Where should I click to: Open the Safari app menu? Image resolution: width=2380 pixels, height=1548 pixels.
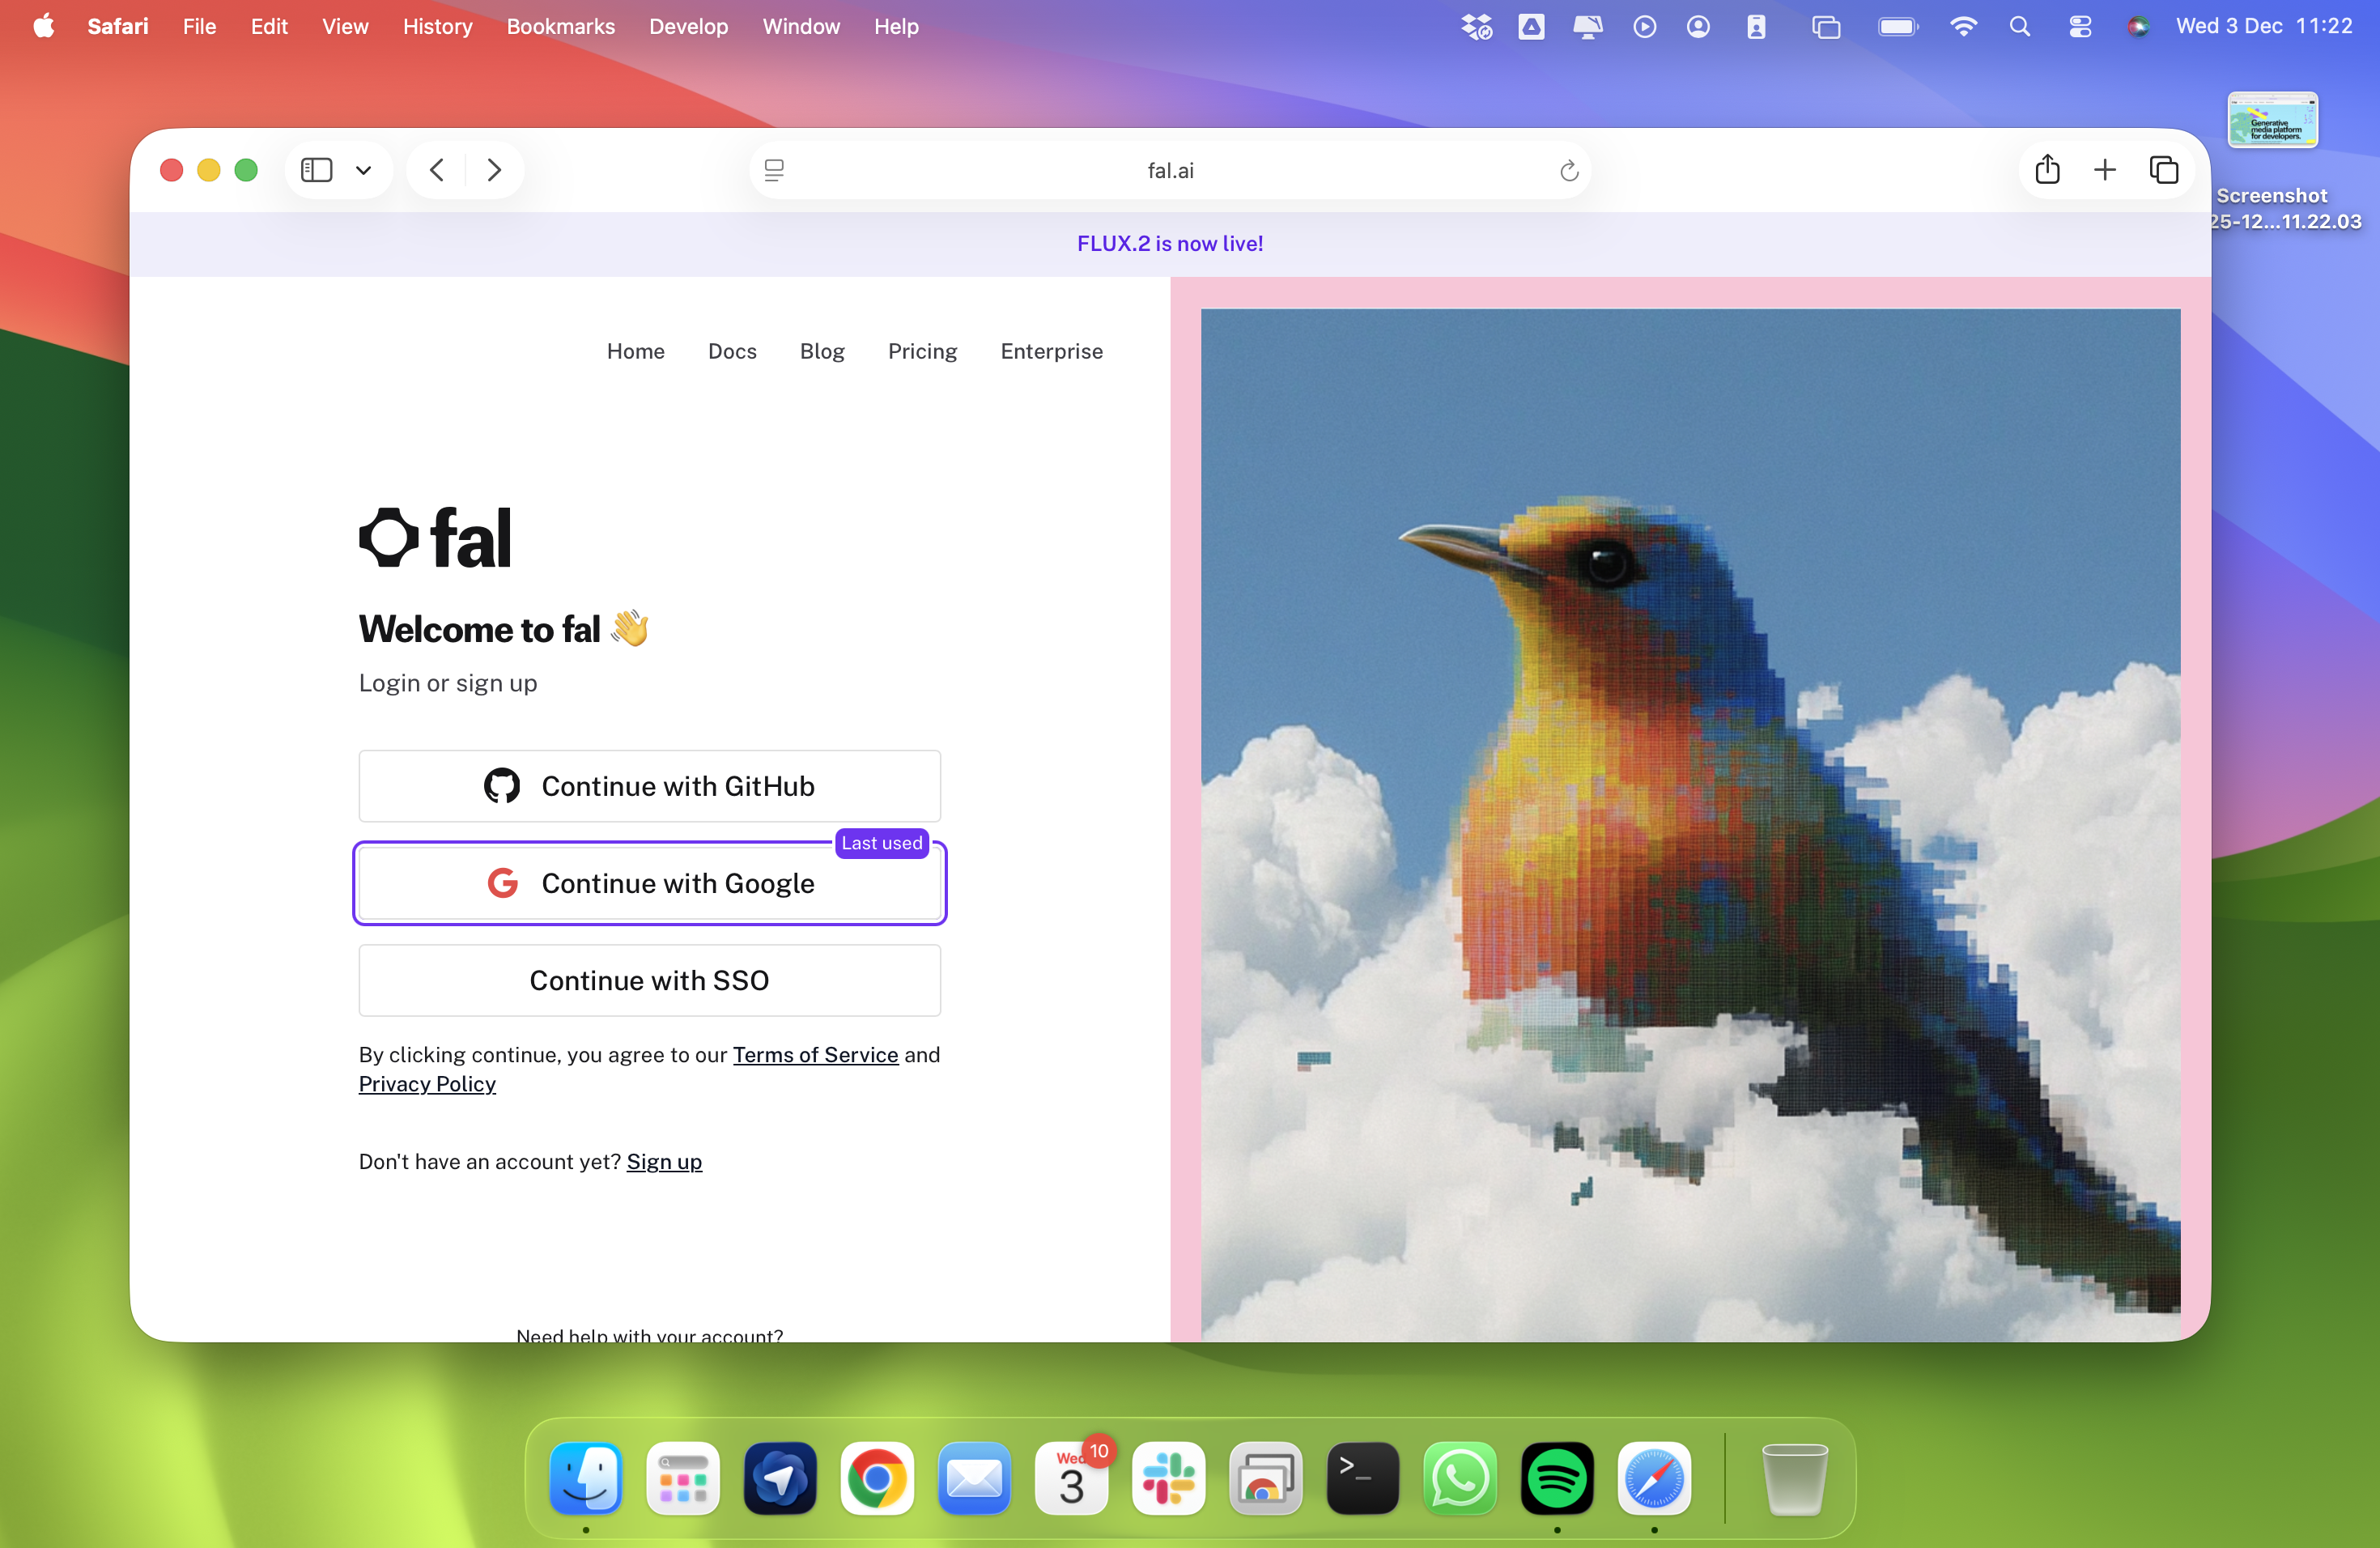coord(118,26)
